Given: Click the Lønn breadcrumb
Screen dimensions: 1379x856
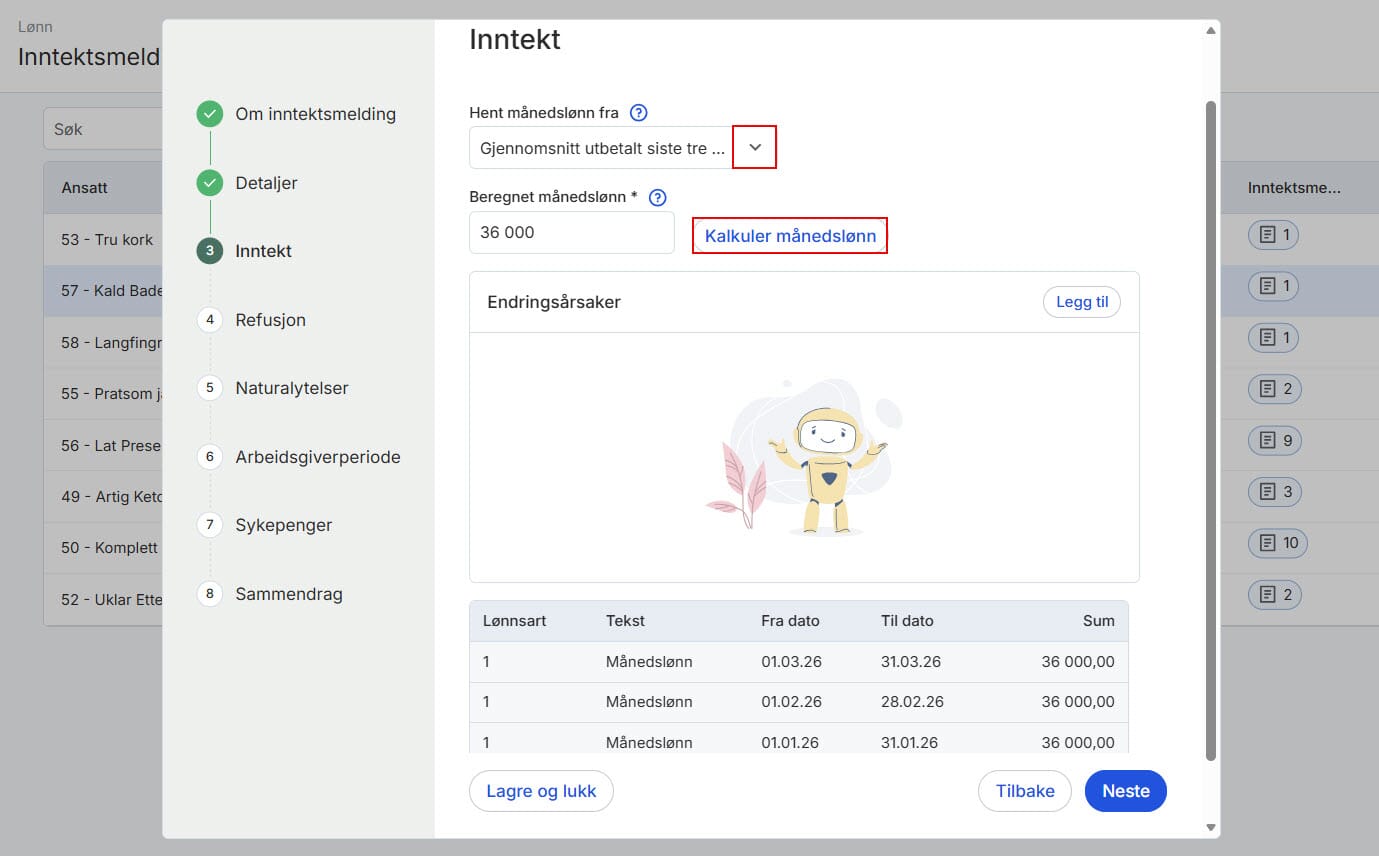Looking at the screenshot, I should 35,27.
